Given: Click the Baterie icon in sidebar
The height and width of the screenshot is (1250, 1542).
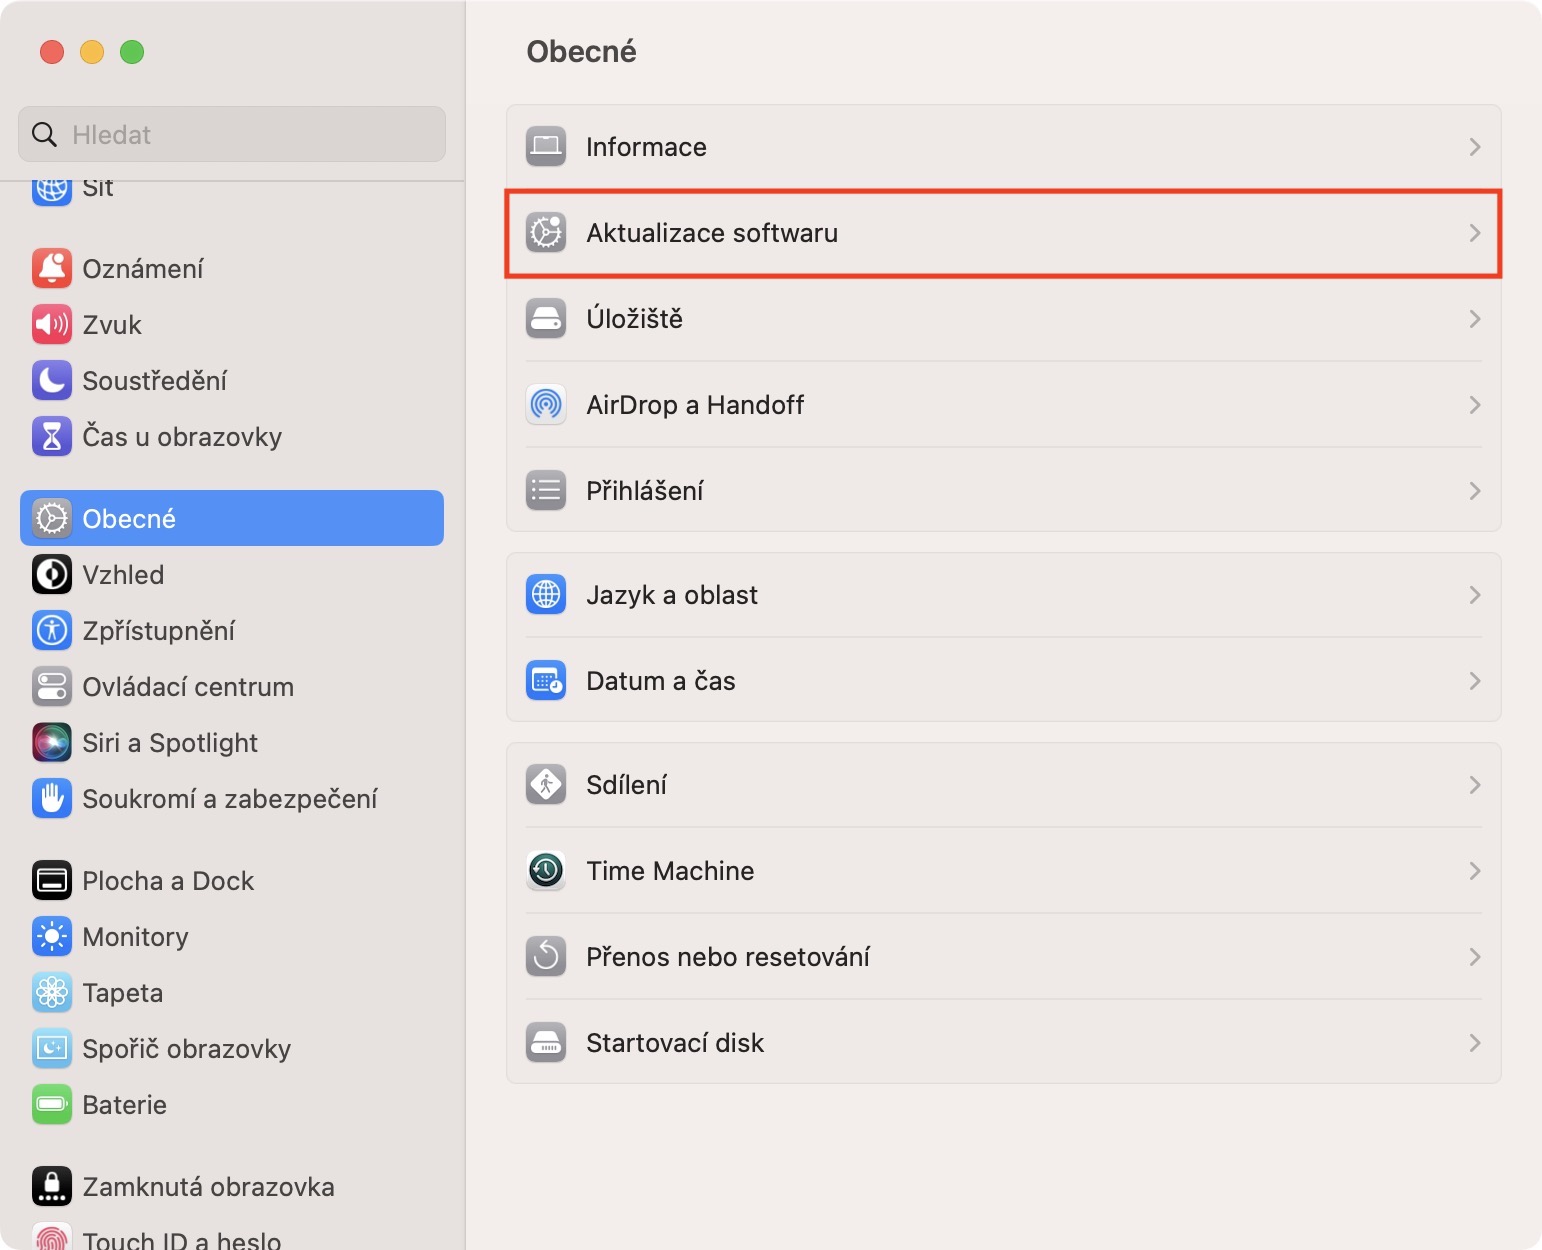Looking at the screenshot, I should (52, 1105).
